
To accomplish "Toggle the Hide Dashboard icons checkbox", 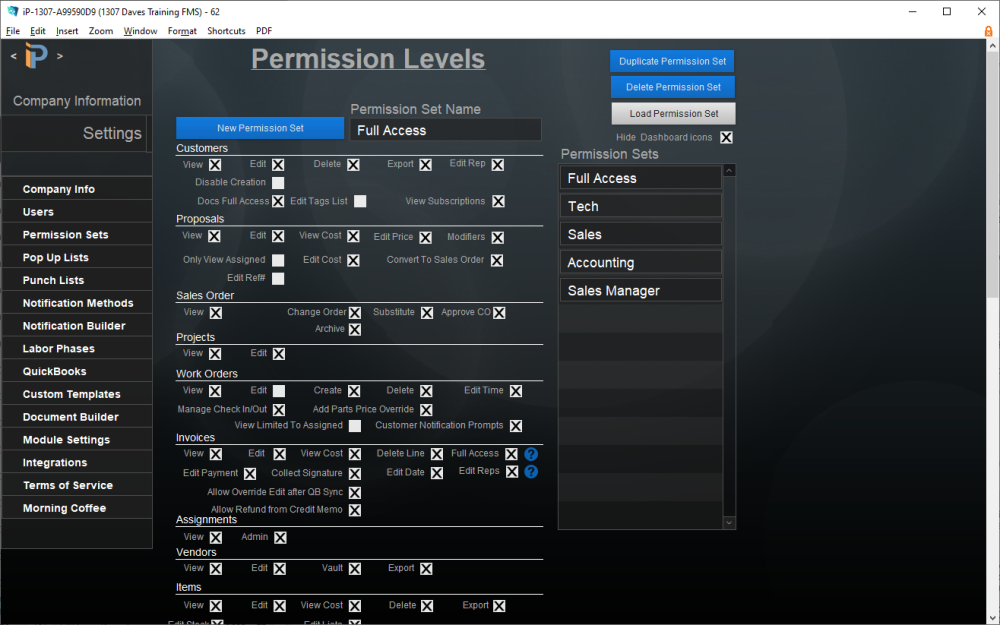I will coord(725,137).
